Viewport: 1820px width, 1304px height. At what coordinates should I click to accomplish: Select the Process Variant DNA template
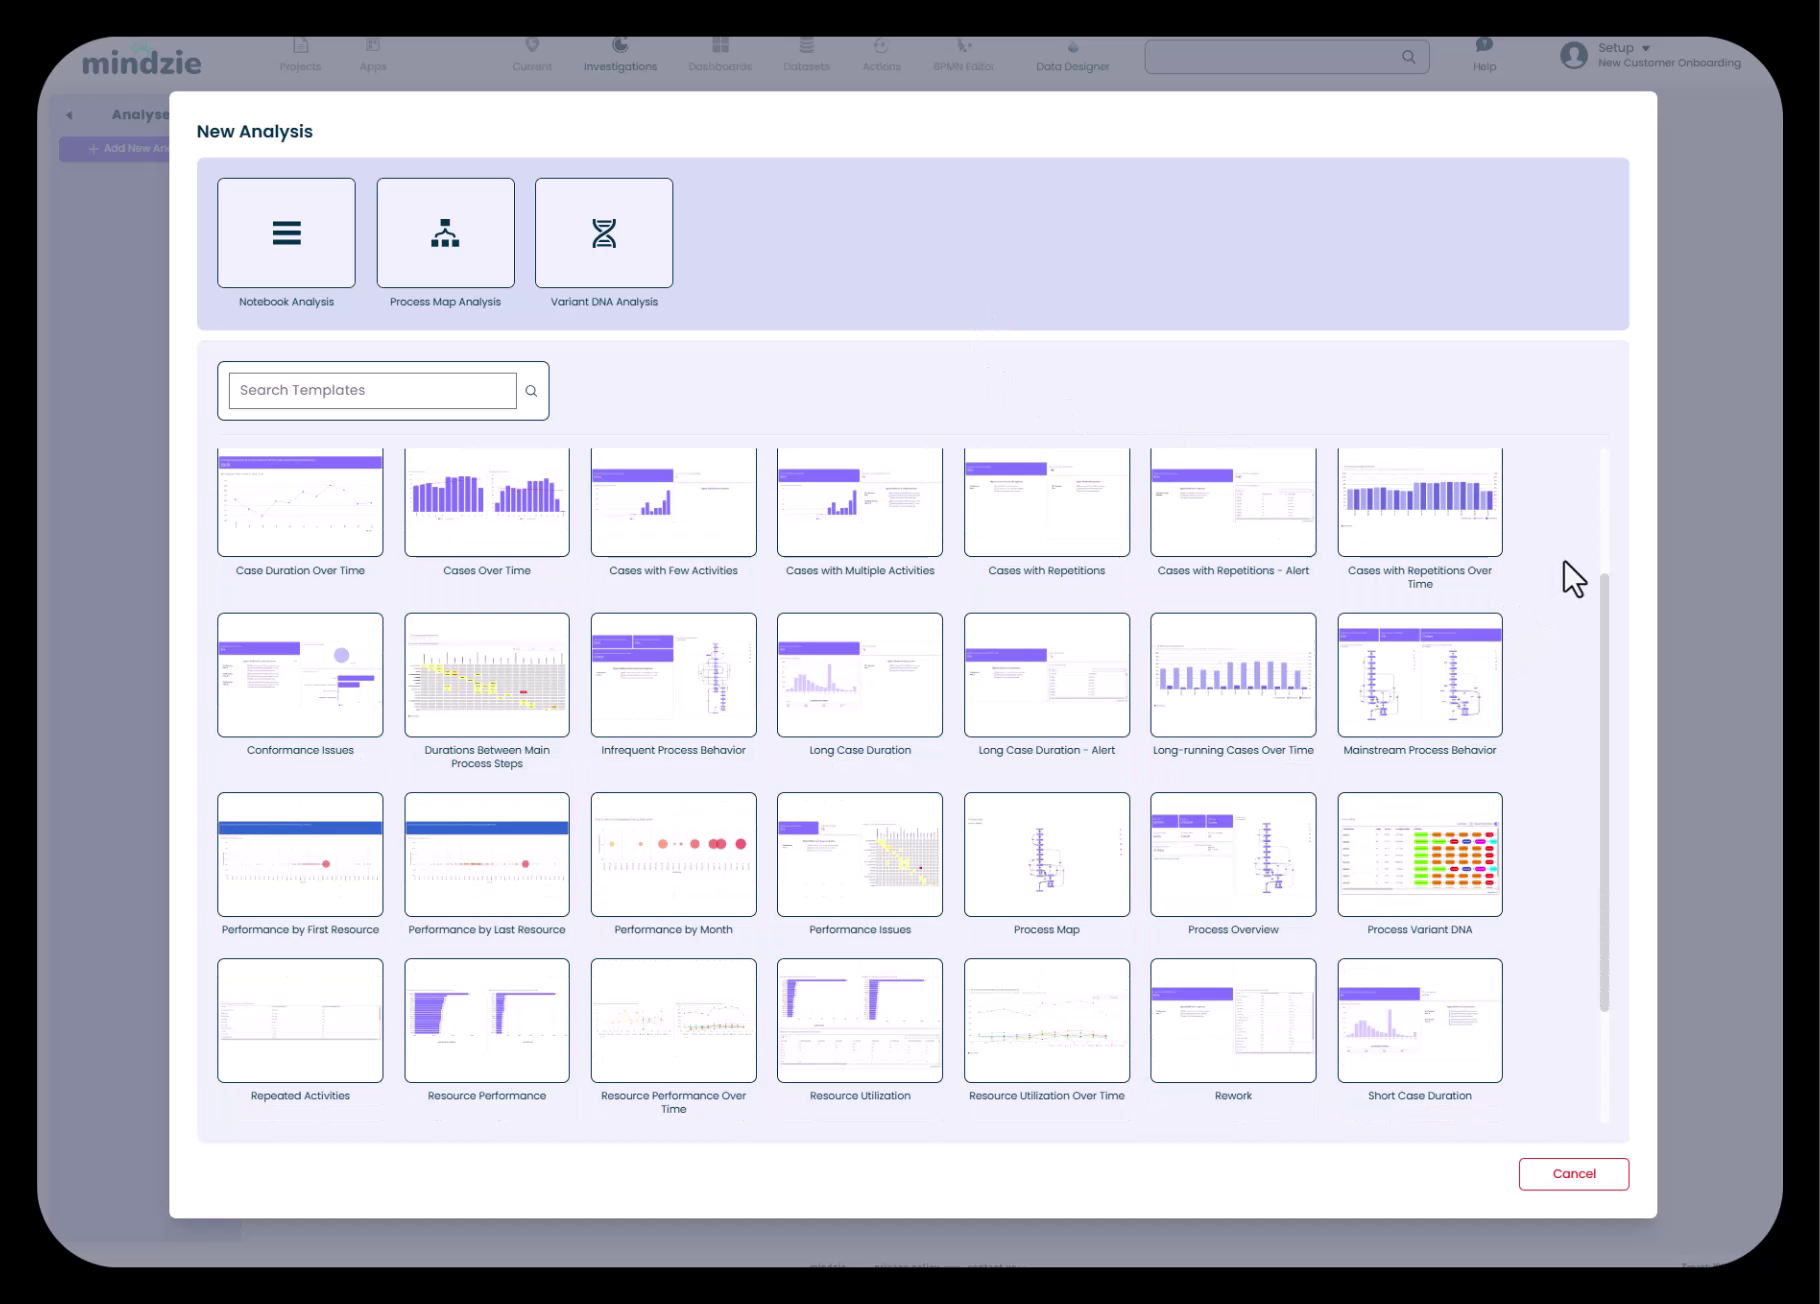coord(1419,855)
